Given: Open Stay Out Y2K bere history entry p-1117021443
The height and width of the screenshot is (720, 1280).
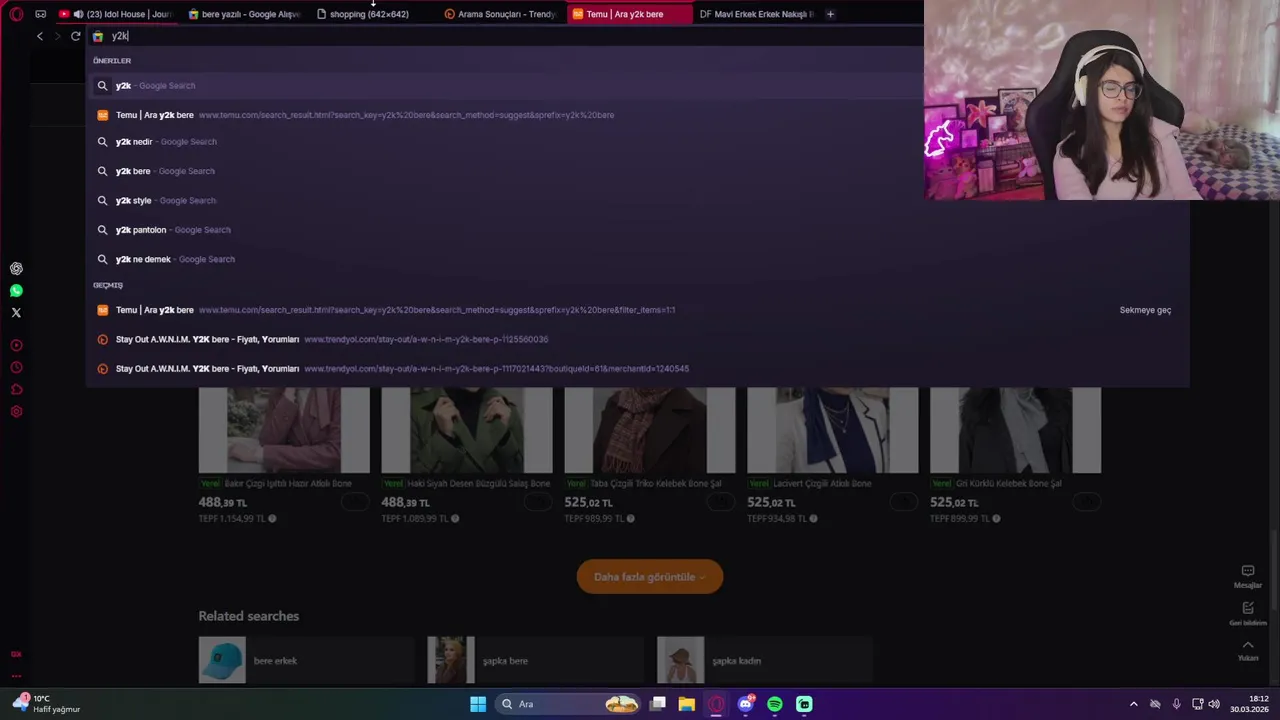Looking at the screenshot, I should coord(637,369).
